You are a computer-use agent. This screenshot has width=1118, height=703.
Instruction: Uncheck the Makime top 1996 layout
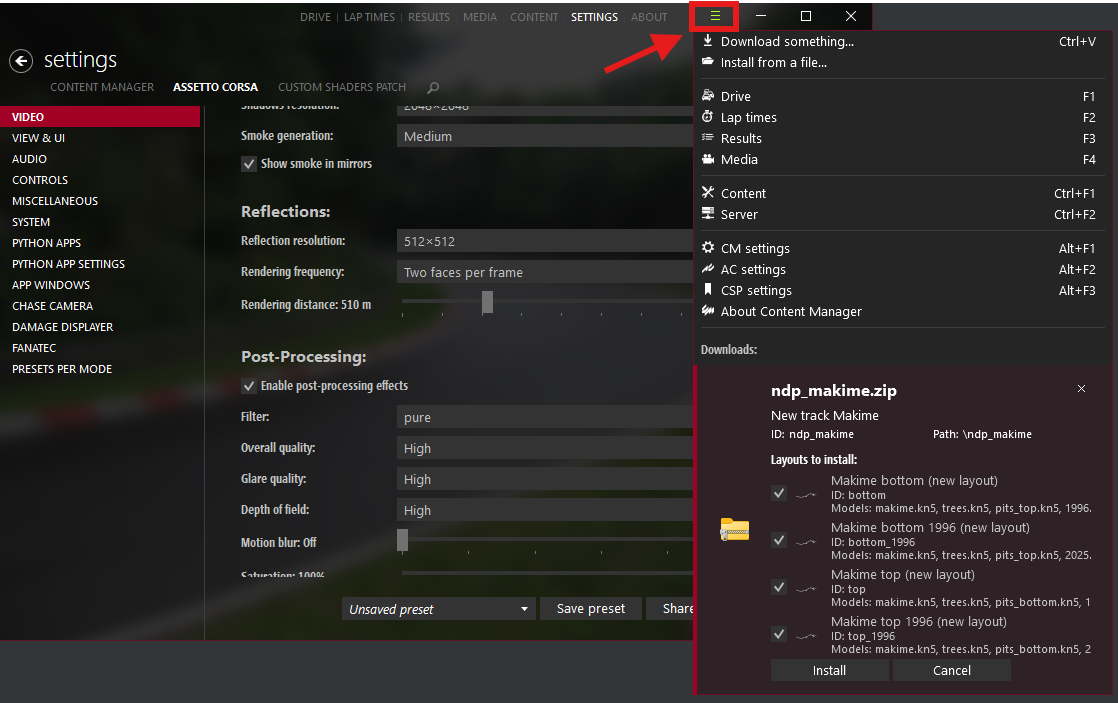[779, 634]
